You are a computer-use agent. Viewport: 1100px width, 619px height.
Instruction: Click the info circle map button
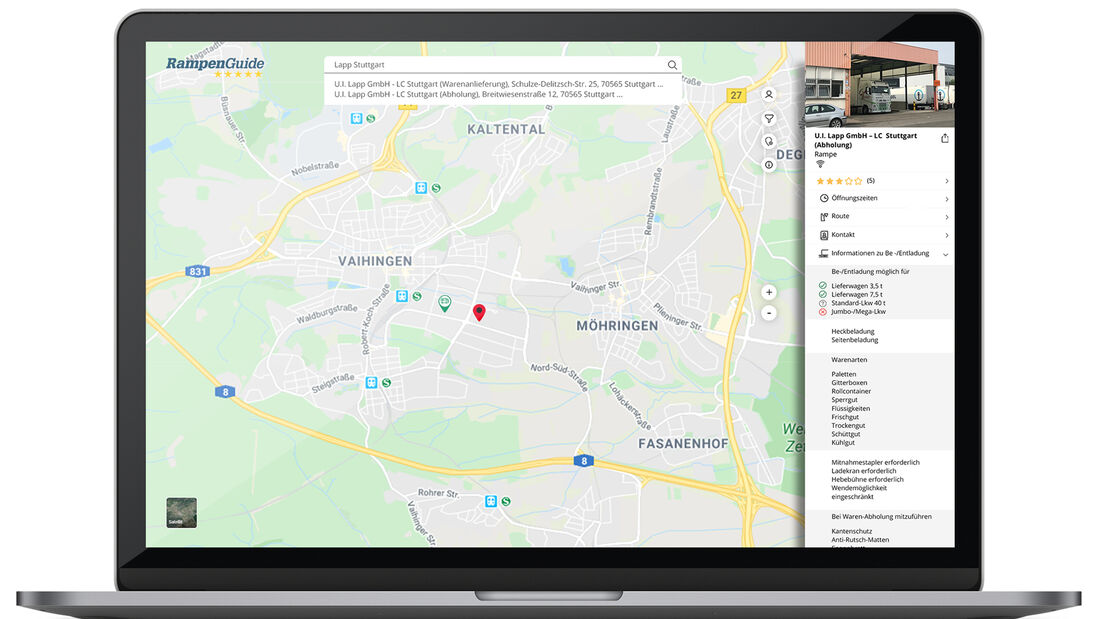coord(769,165)
